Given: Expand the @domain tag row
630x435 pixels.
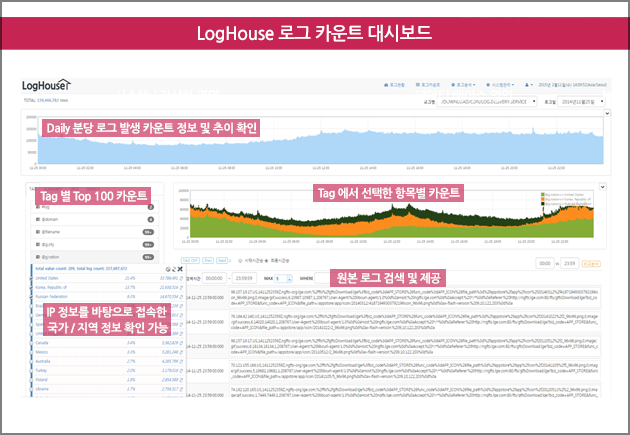Looking at the screenshot, I should [94, 219].
